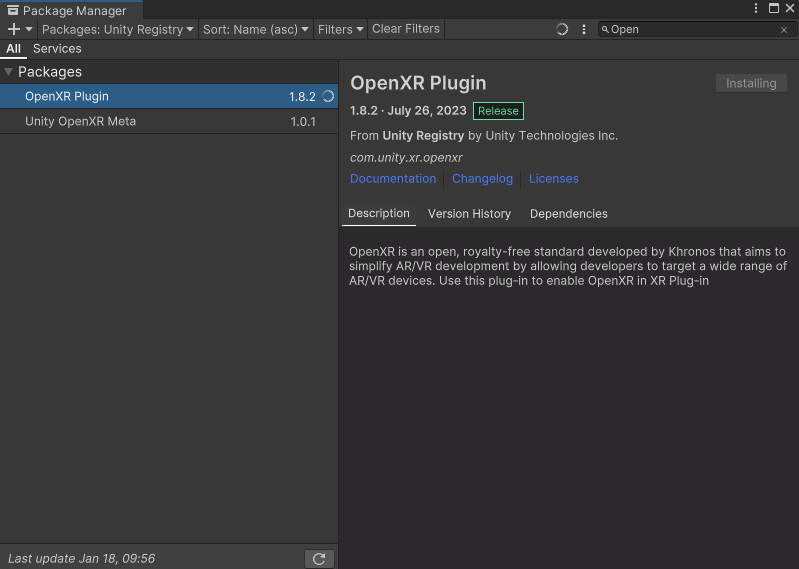Click the plus add package icon
799x569 pixels.
point(14,30)
